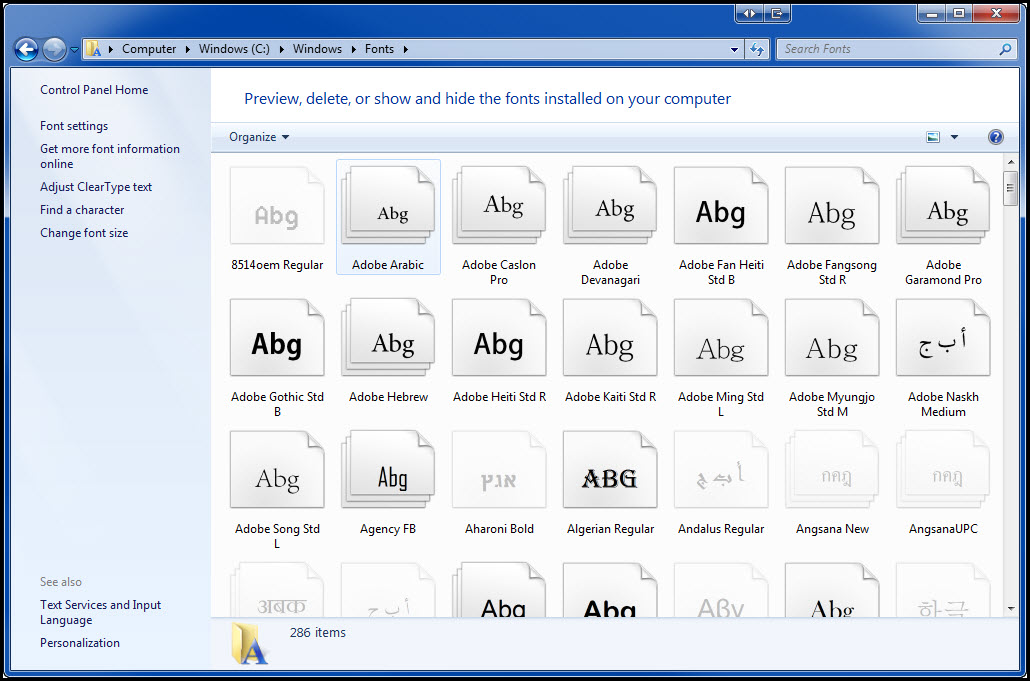
Task: Click the forward navigation arrow
Action: pyautogui.click(x=53, y=48)
